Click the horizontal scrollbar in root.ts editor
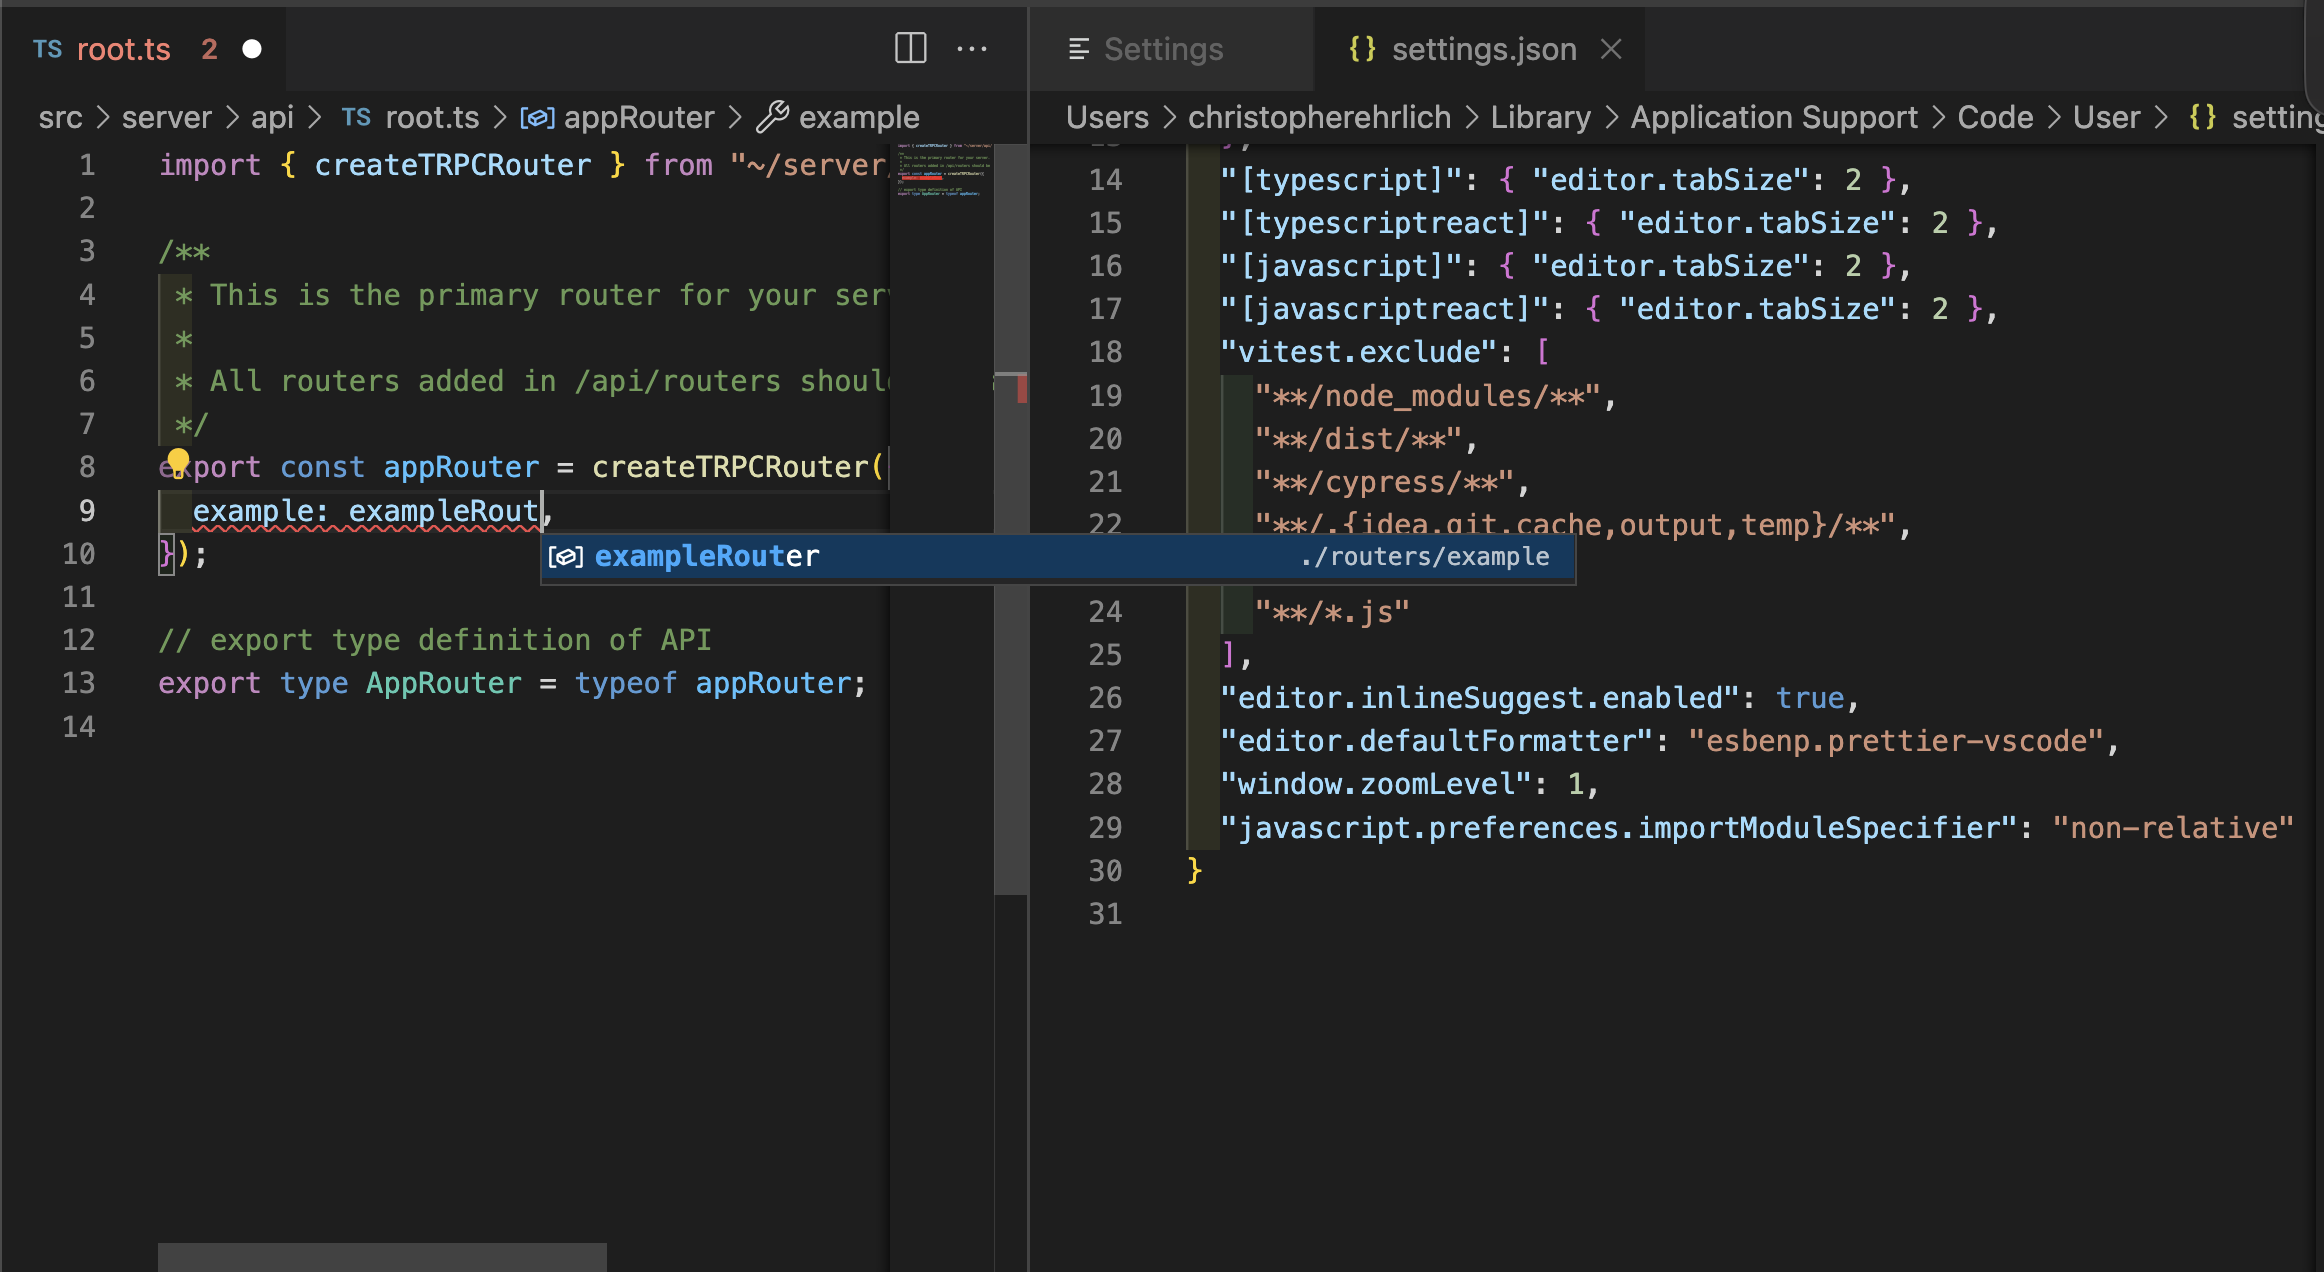2324x1272 pixels. click(382, 1257)
